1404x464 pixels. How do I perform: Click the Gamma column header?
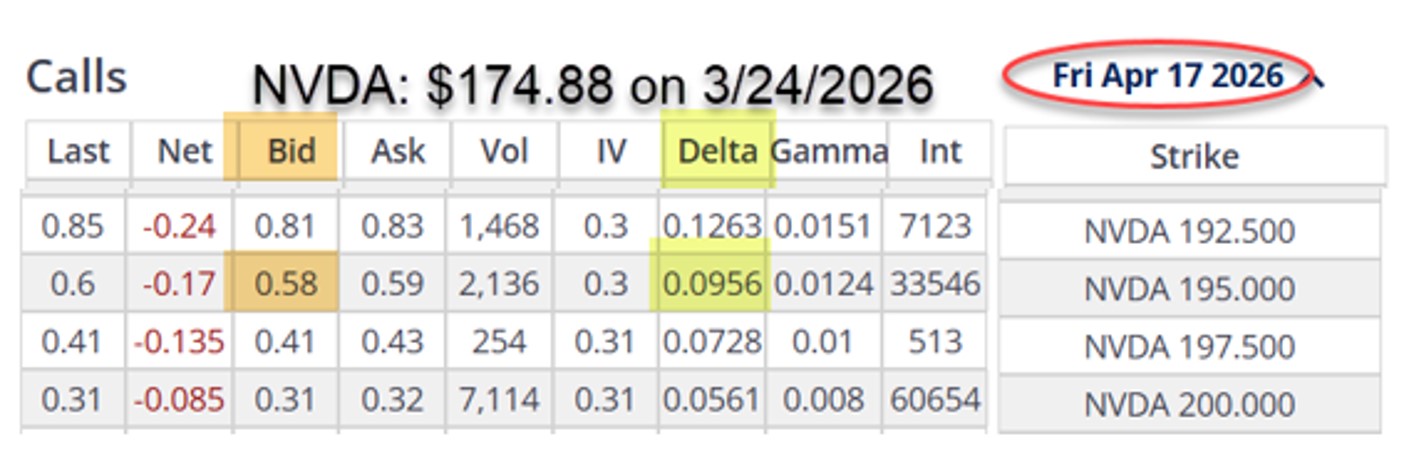pyautogui.click(x=829, y=151)
